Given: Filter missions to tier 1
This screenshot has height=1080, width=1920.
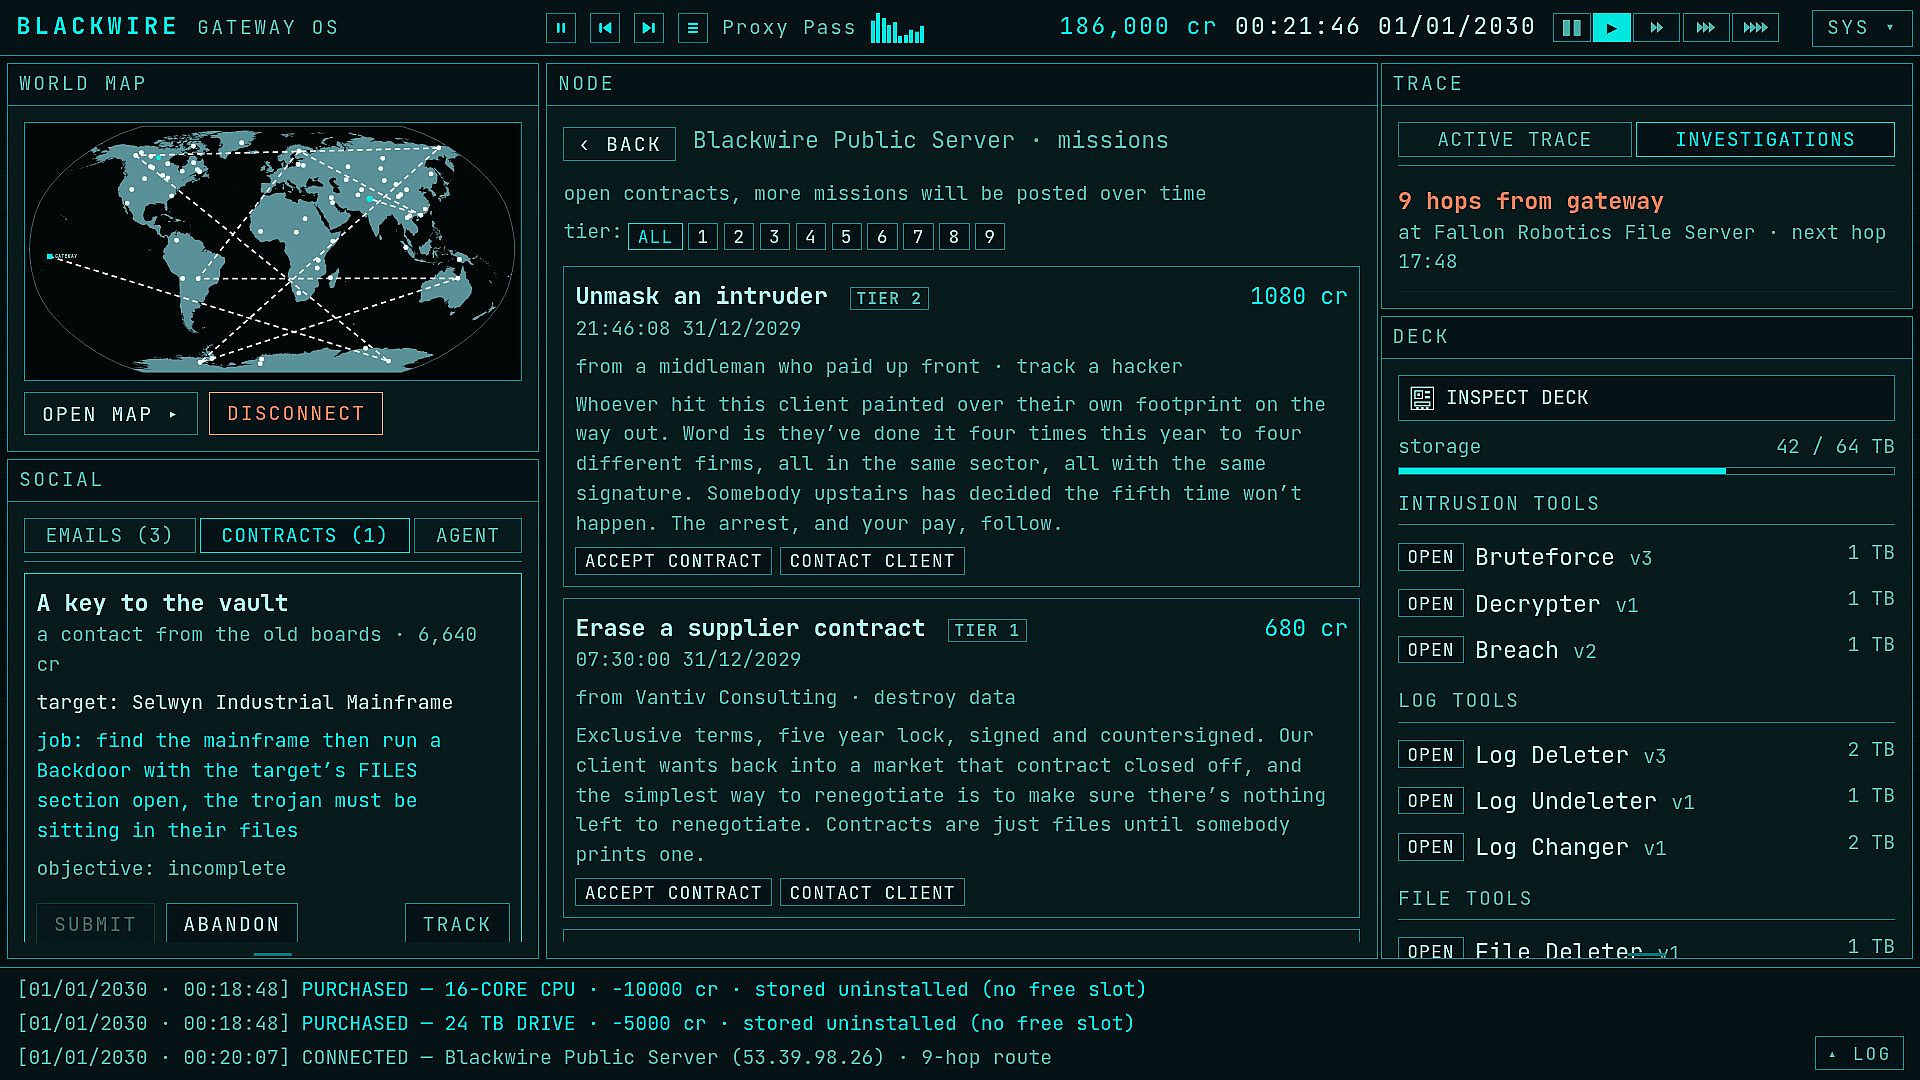Looking at the screenshot, I should [x=702, y=237].
